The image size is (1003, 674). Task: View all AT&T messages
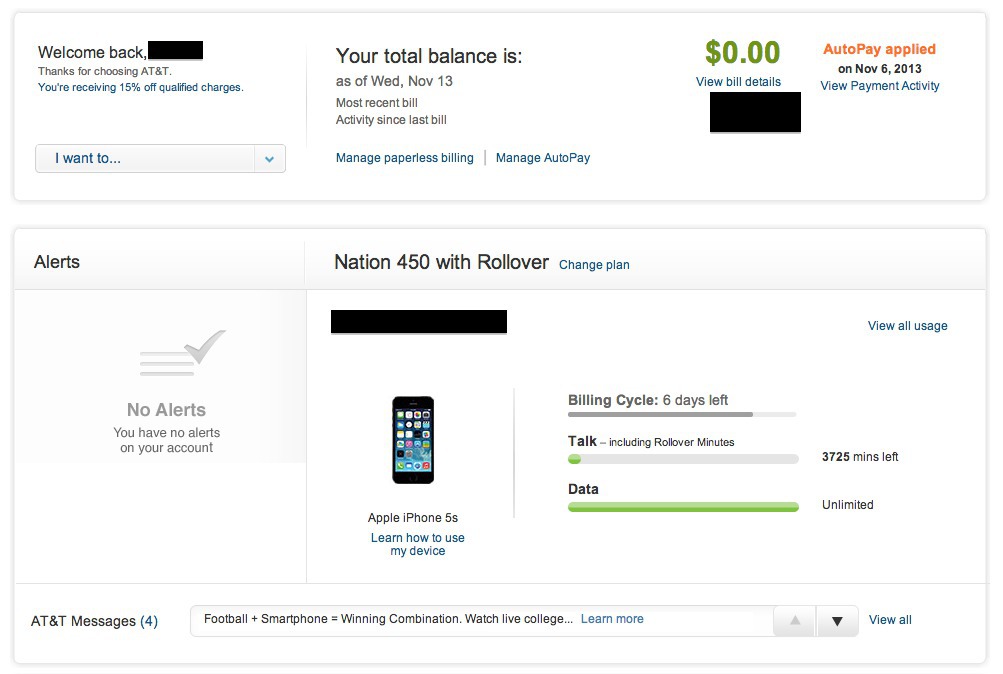(890, 620)
